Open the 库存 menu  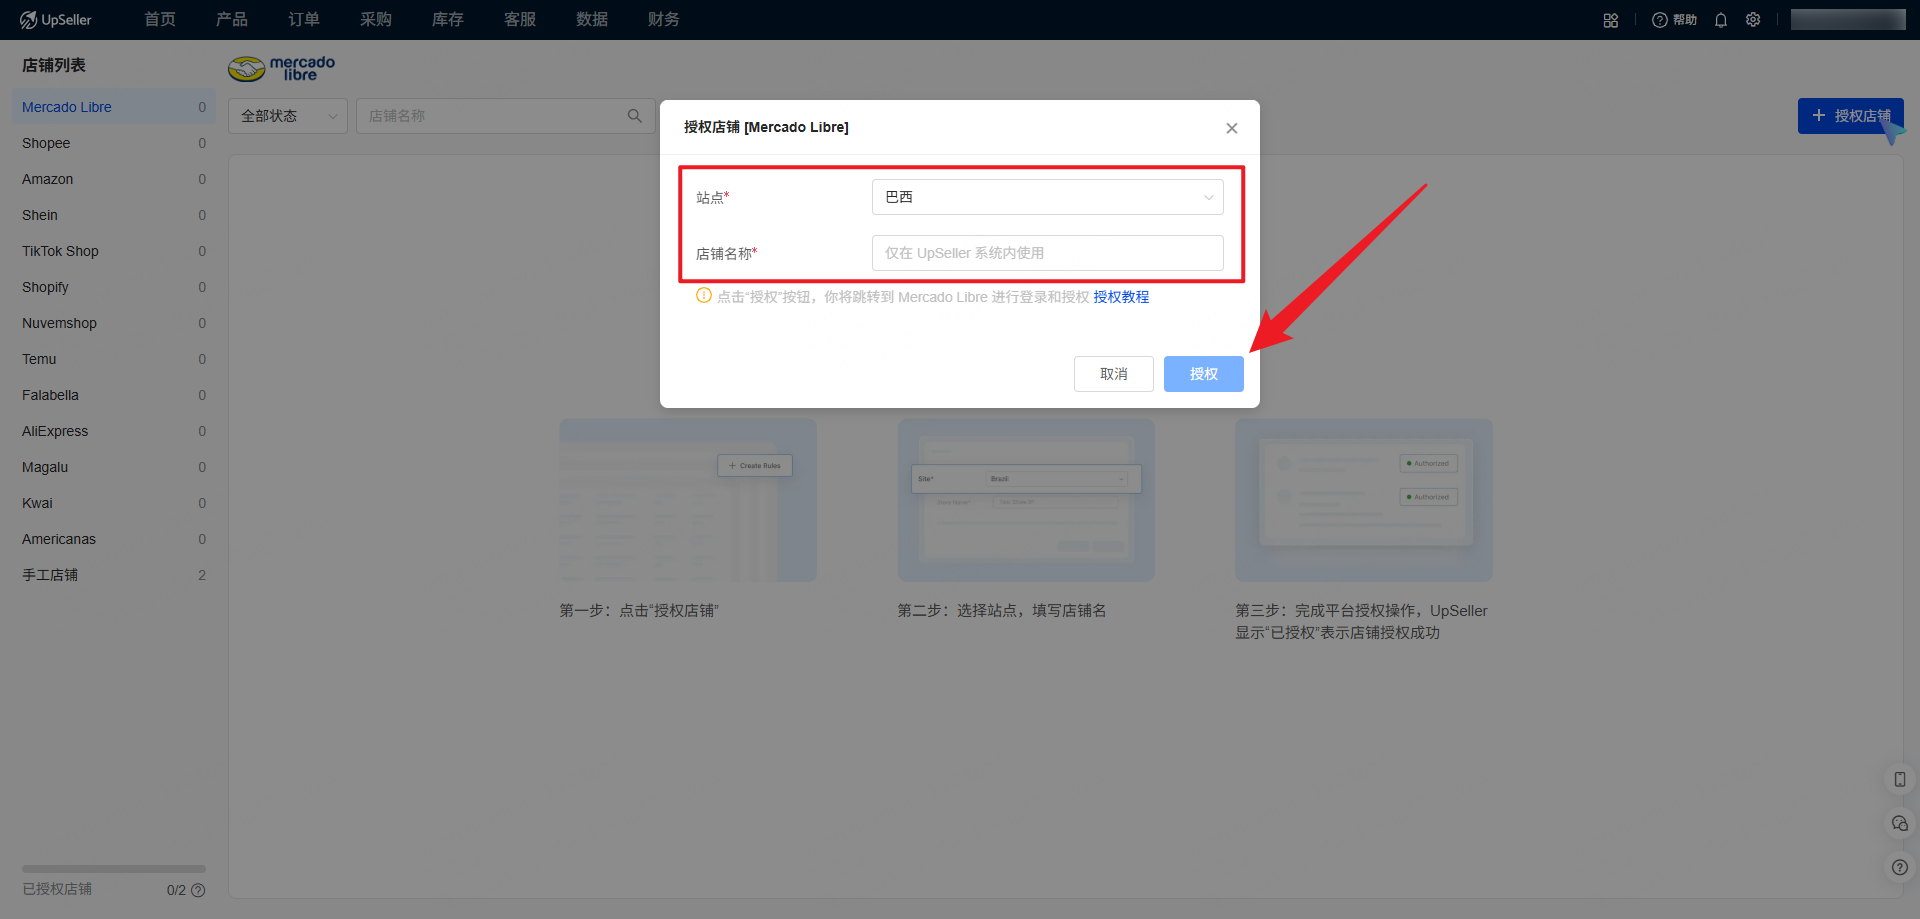coord(448,20)
